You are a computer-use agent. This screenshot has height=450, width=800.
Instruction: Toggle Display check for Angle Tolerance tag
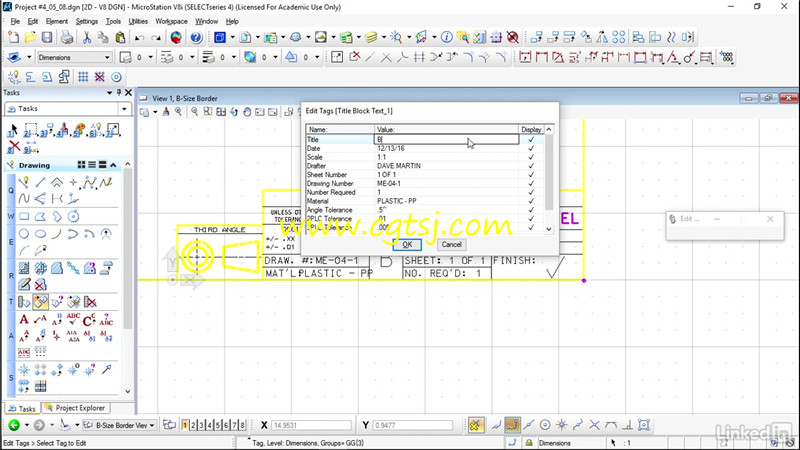point(531,210)
